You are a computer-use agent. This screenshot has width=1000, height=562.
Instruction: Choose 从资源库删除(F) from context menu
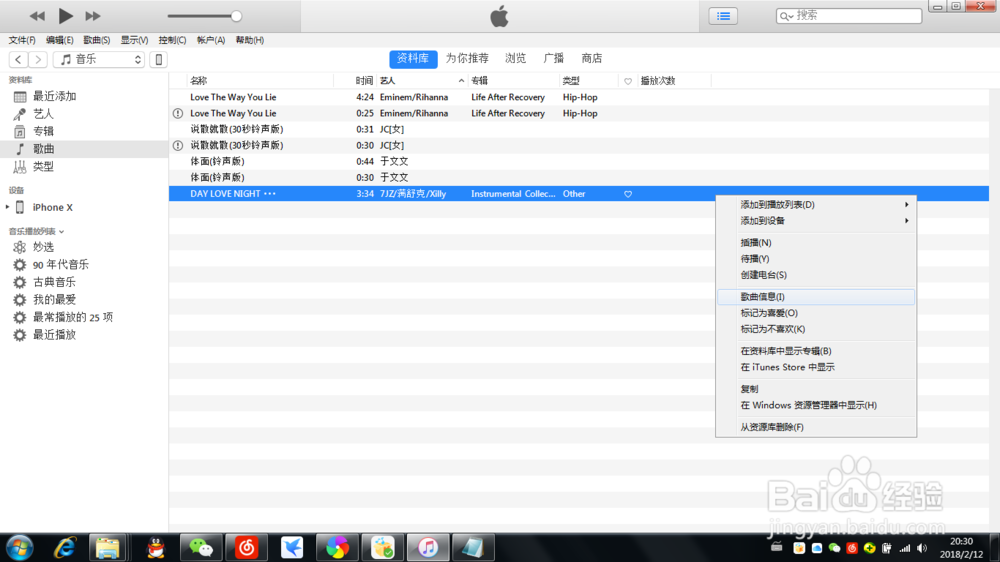(x=816, y=427)
